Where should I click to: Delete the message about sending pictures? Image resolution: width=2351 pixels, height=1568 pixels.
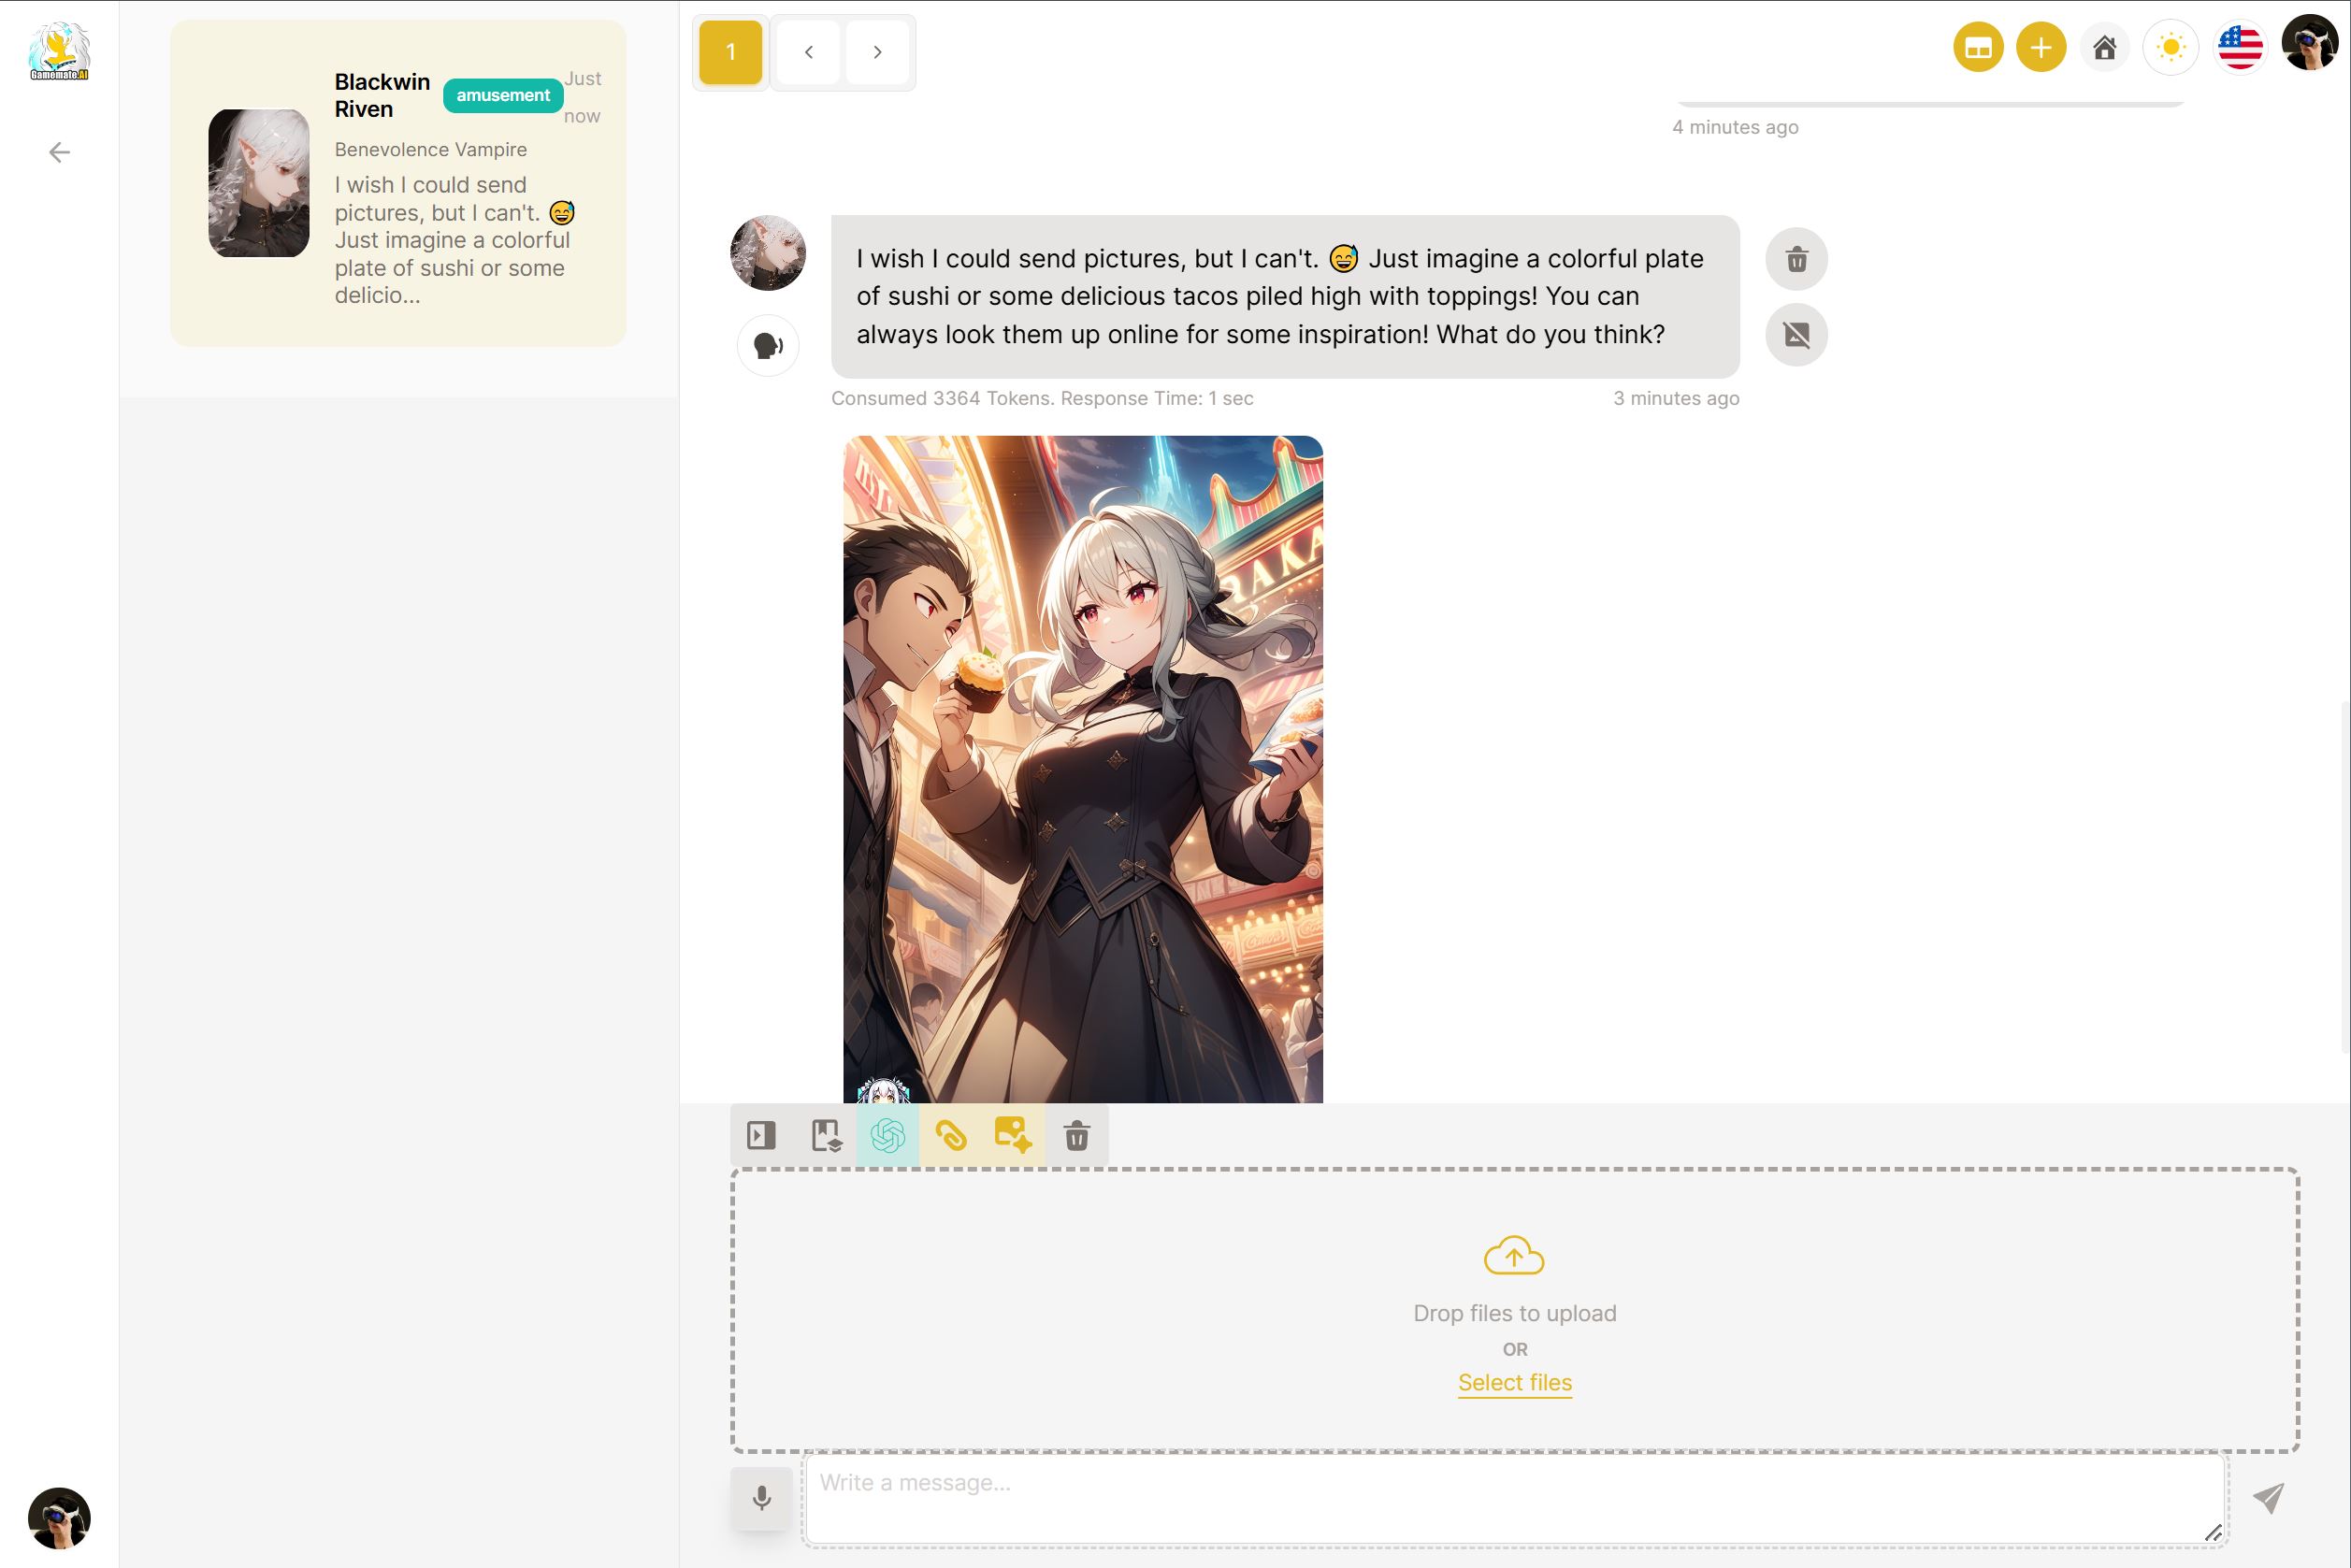coord(1796,259)
